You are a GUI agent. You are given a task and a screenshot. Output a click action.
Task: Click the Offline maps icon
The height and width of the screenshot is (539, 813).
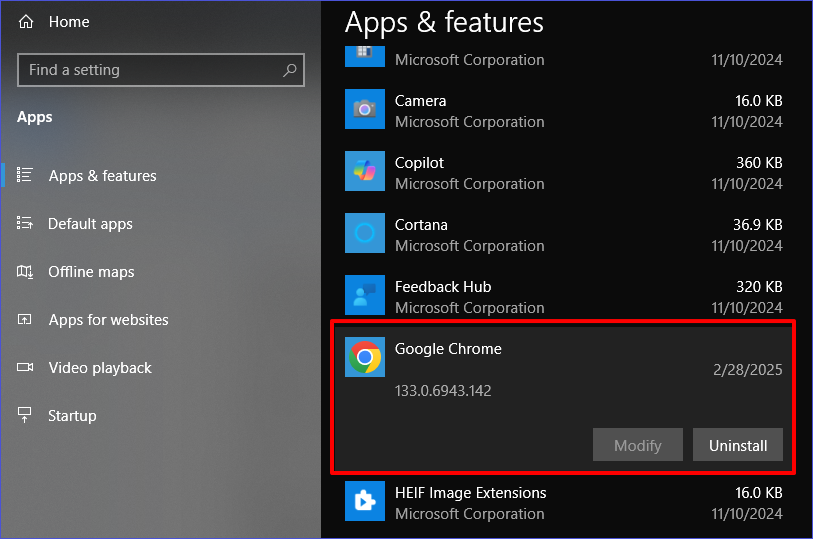tap(24, 272)
